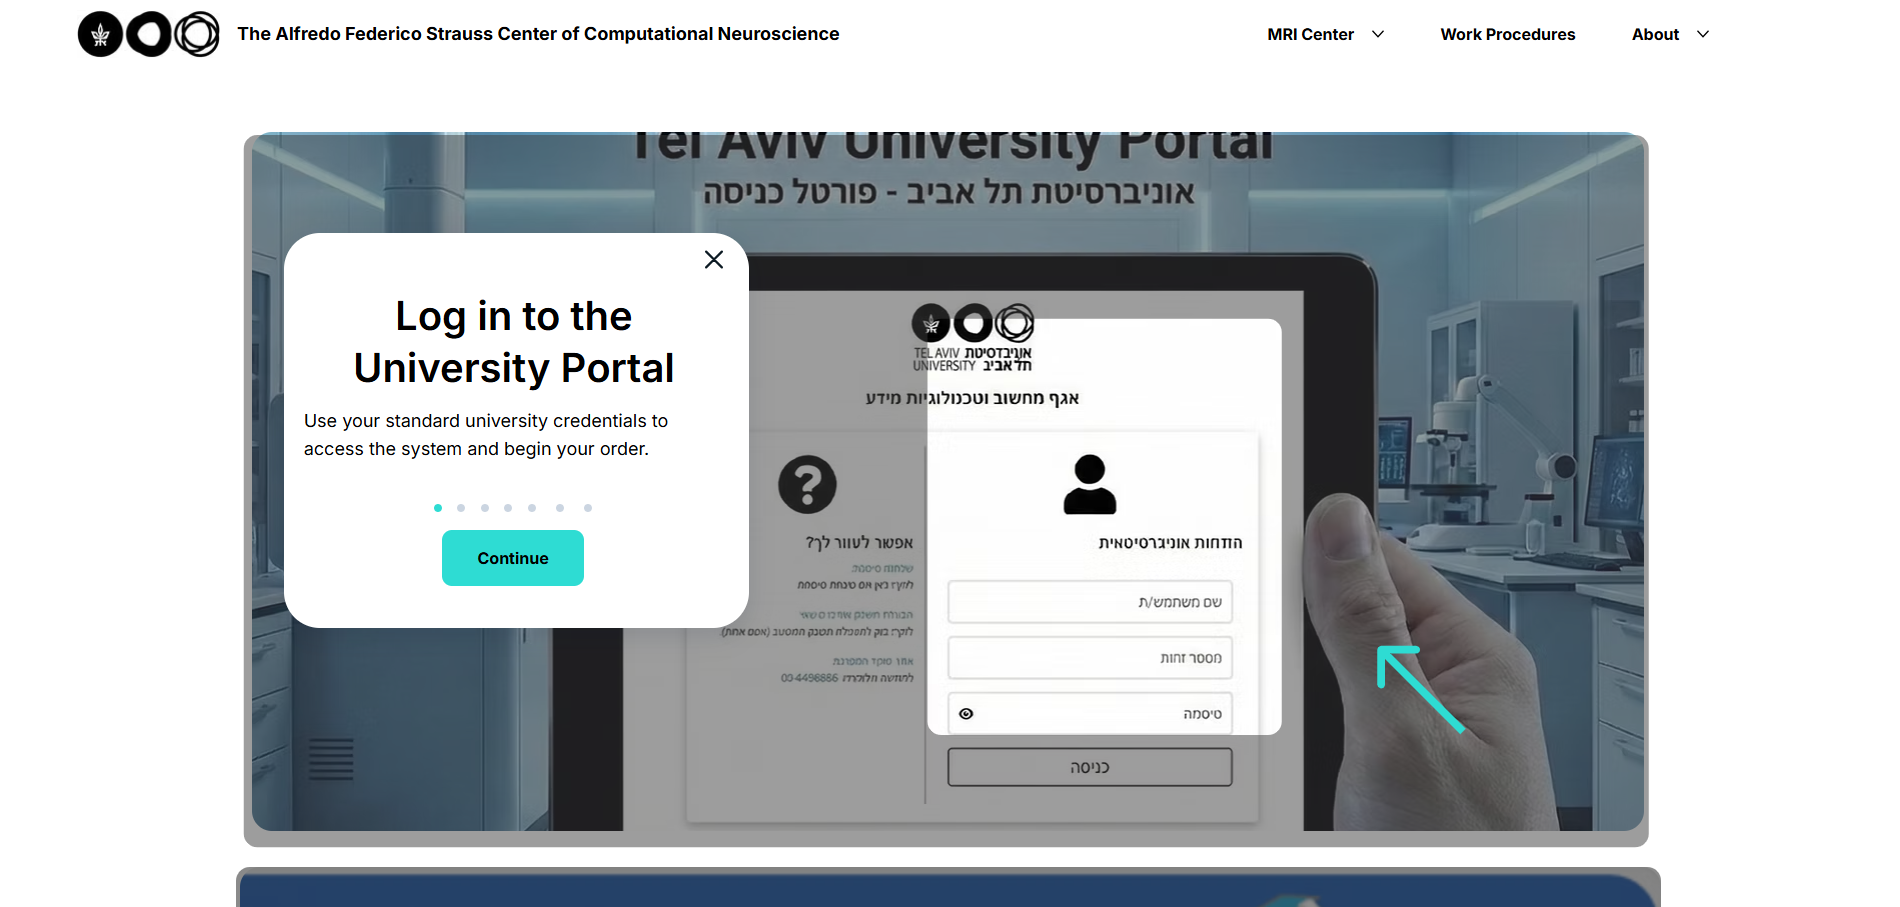The image size is (1900, 907).
Task: Toggle password visibility eye icon
Action: point(966,714)
